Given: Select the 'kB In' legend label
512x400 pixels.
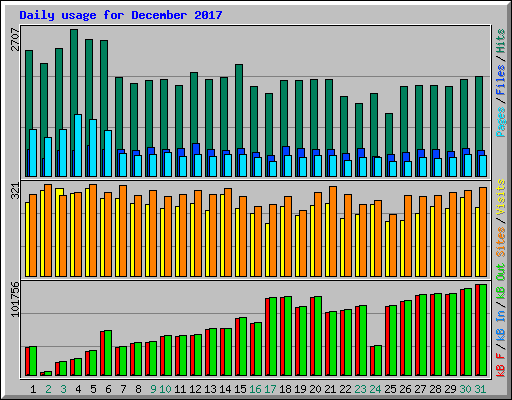Looking at the screenshot, I should [501, 325].
